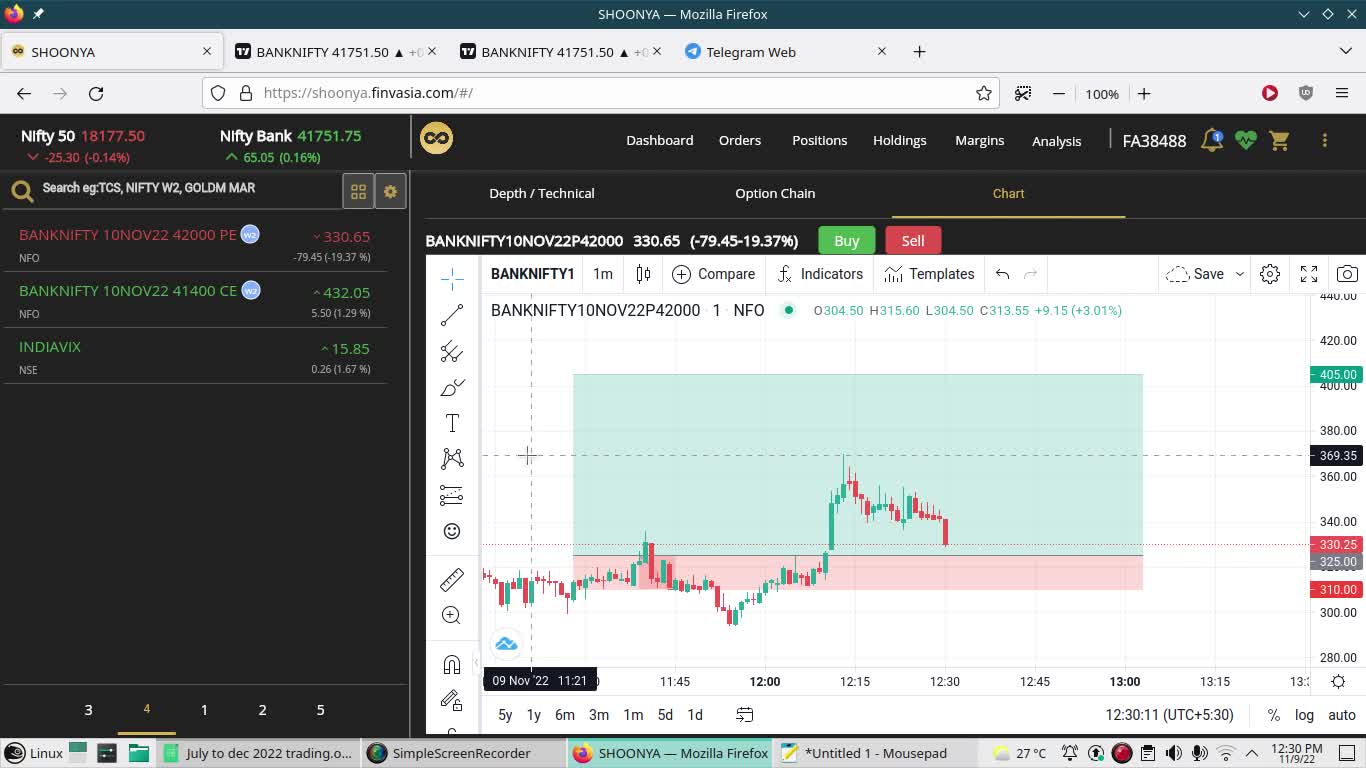The height and width of the screenshot is (768, 1366).
Task: Select the brush drawing tool
Action: [452, 387]
